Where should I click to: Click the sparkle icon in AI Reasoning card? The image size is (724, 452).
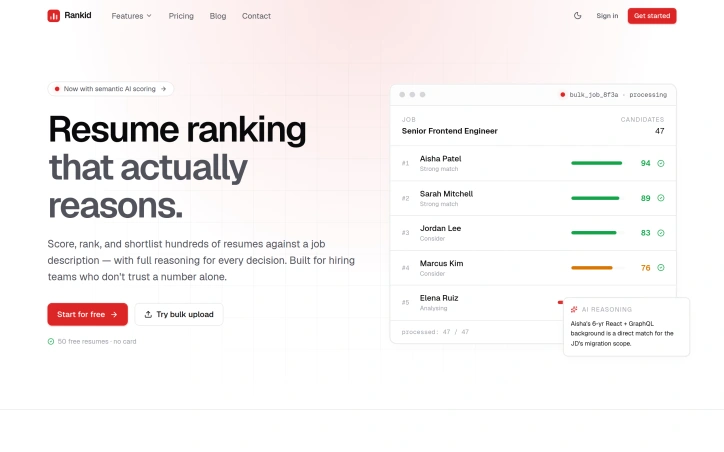pyautogui.click(x=574, y=309)
